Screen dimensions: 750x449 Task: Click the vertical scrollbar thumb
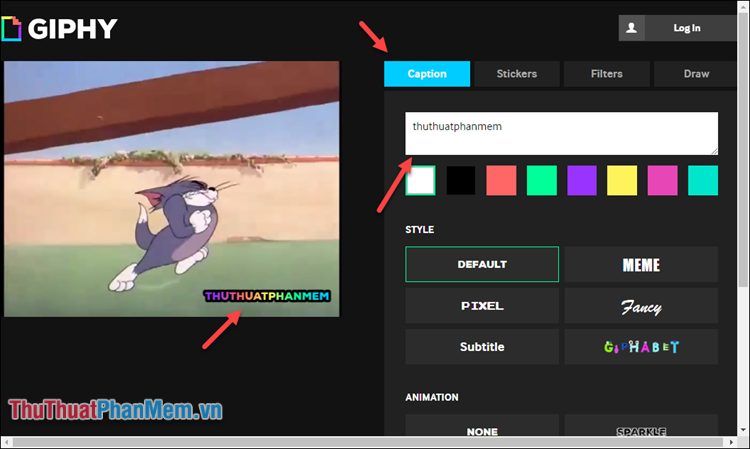click(743, 151)
